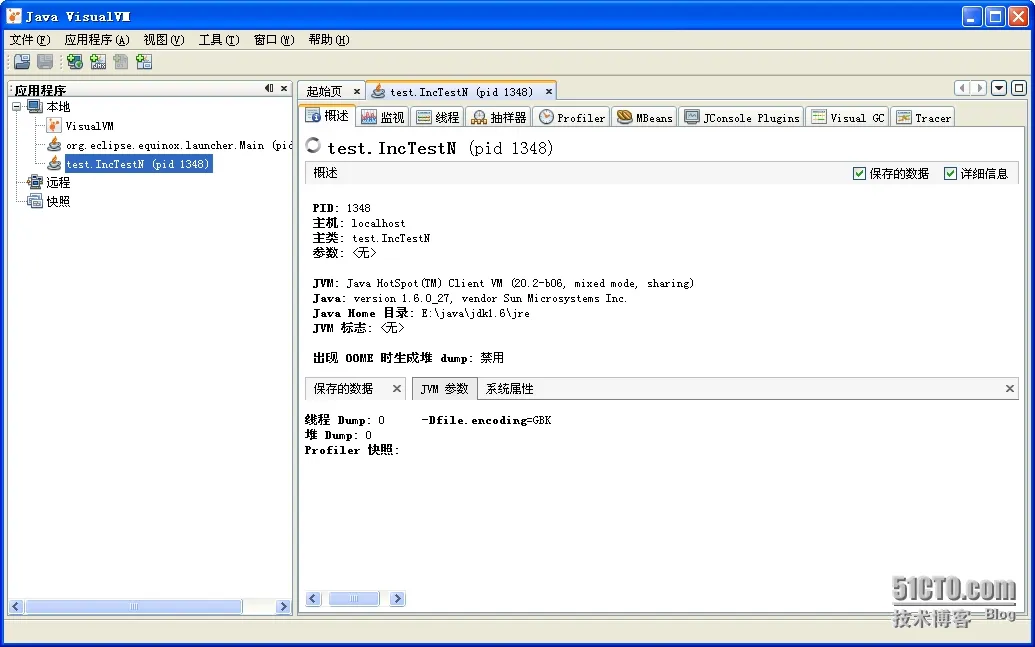1035x647 pixels.
Task: Open the 窗口 menu
Action: pyautogui.click(x=274, y=40)
